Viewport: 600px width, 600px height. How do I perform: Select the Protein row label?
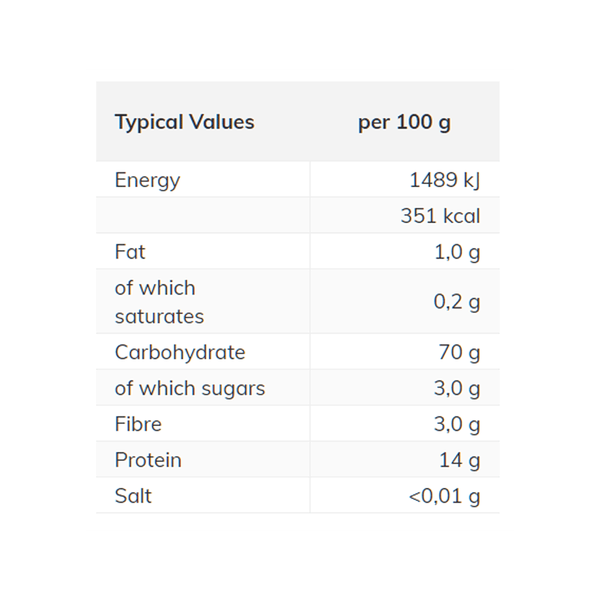coord(148,460)
